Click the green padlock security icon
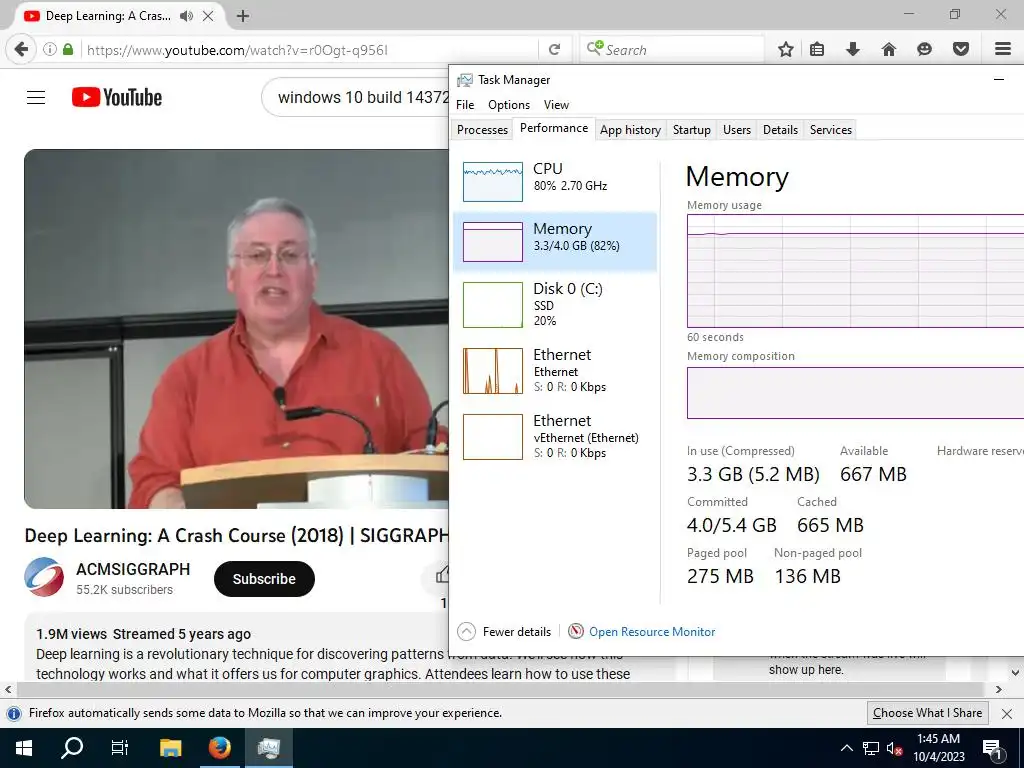The width and height of the screenshot is (1024, 768). [68, 50]
